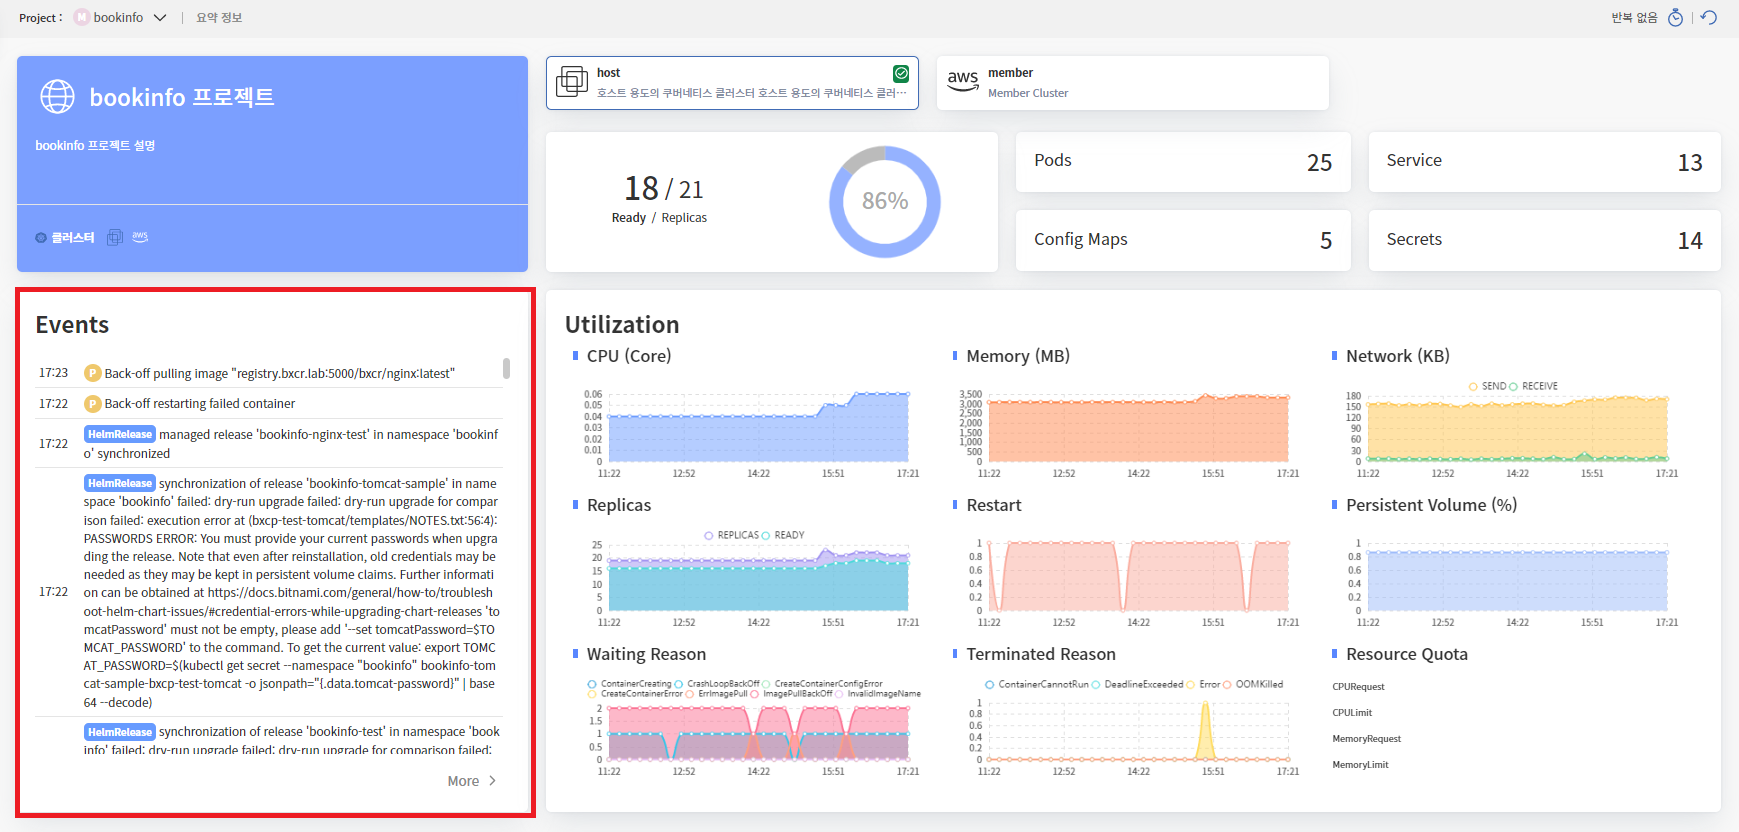
Task: Click the More link under Events
Action: [463, 781]
